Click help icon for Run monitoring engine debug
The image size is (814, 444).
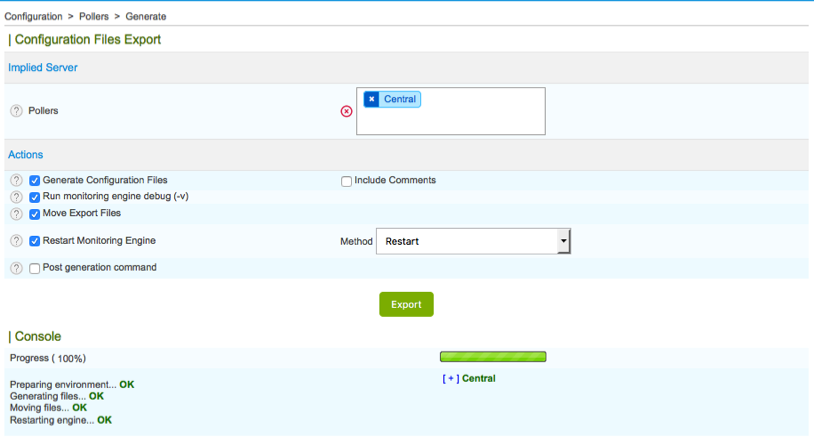16,197
